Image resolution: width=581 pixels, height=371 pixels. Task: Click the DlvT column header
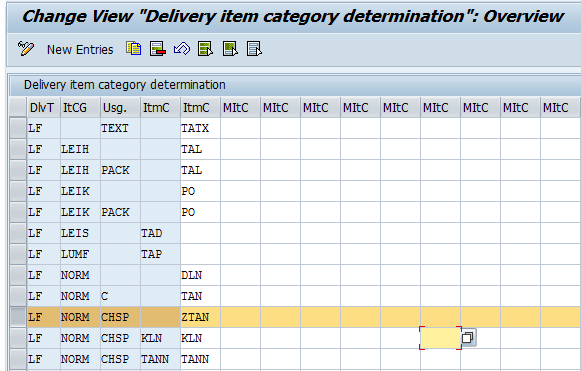click(x=43, y=107)
